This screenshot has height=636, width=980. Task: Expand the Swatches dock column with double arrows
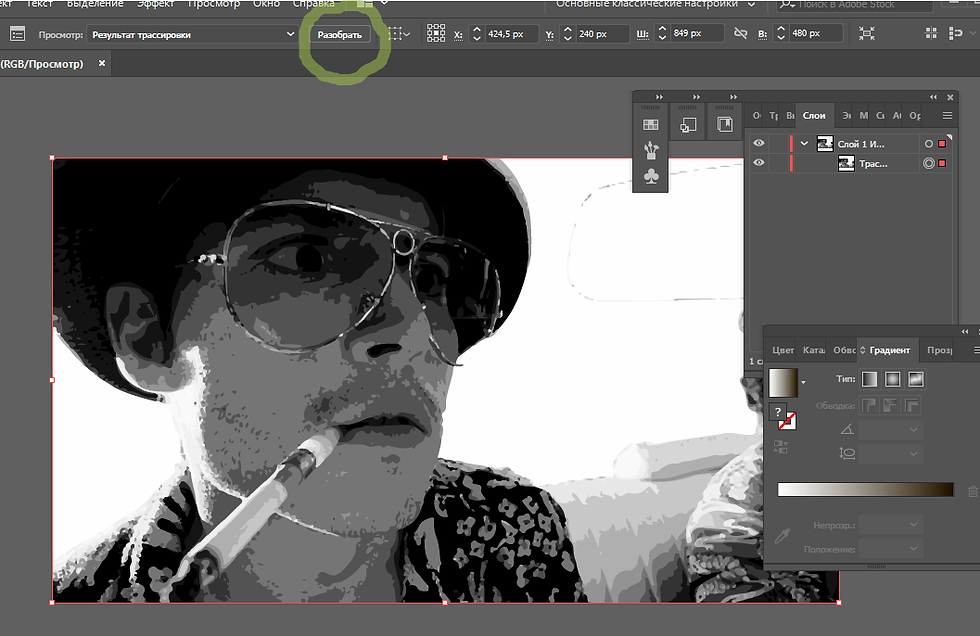pos(659,97)
